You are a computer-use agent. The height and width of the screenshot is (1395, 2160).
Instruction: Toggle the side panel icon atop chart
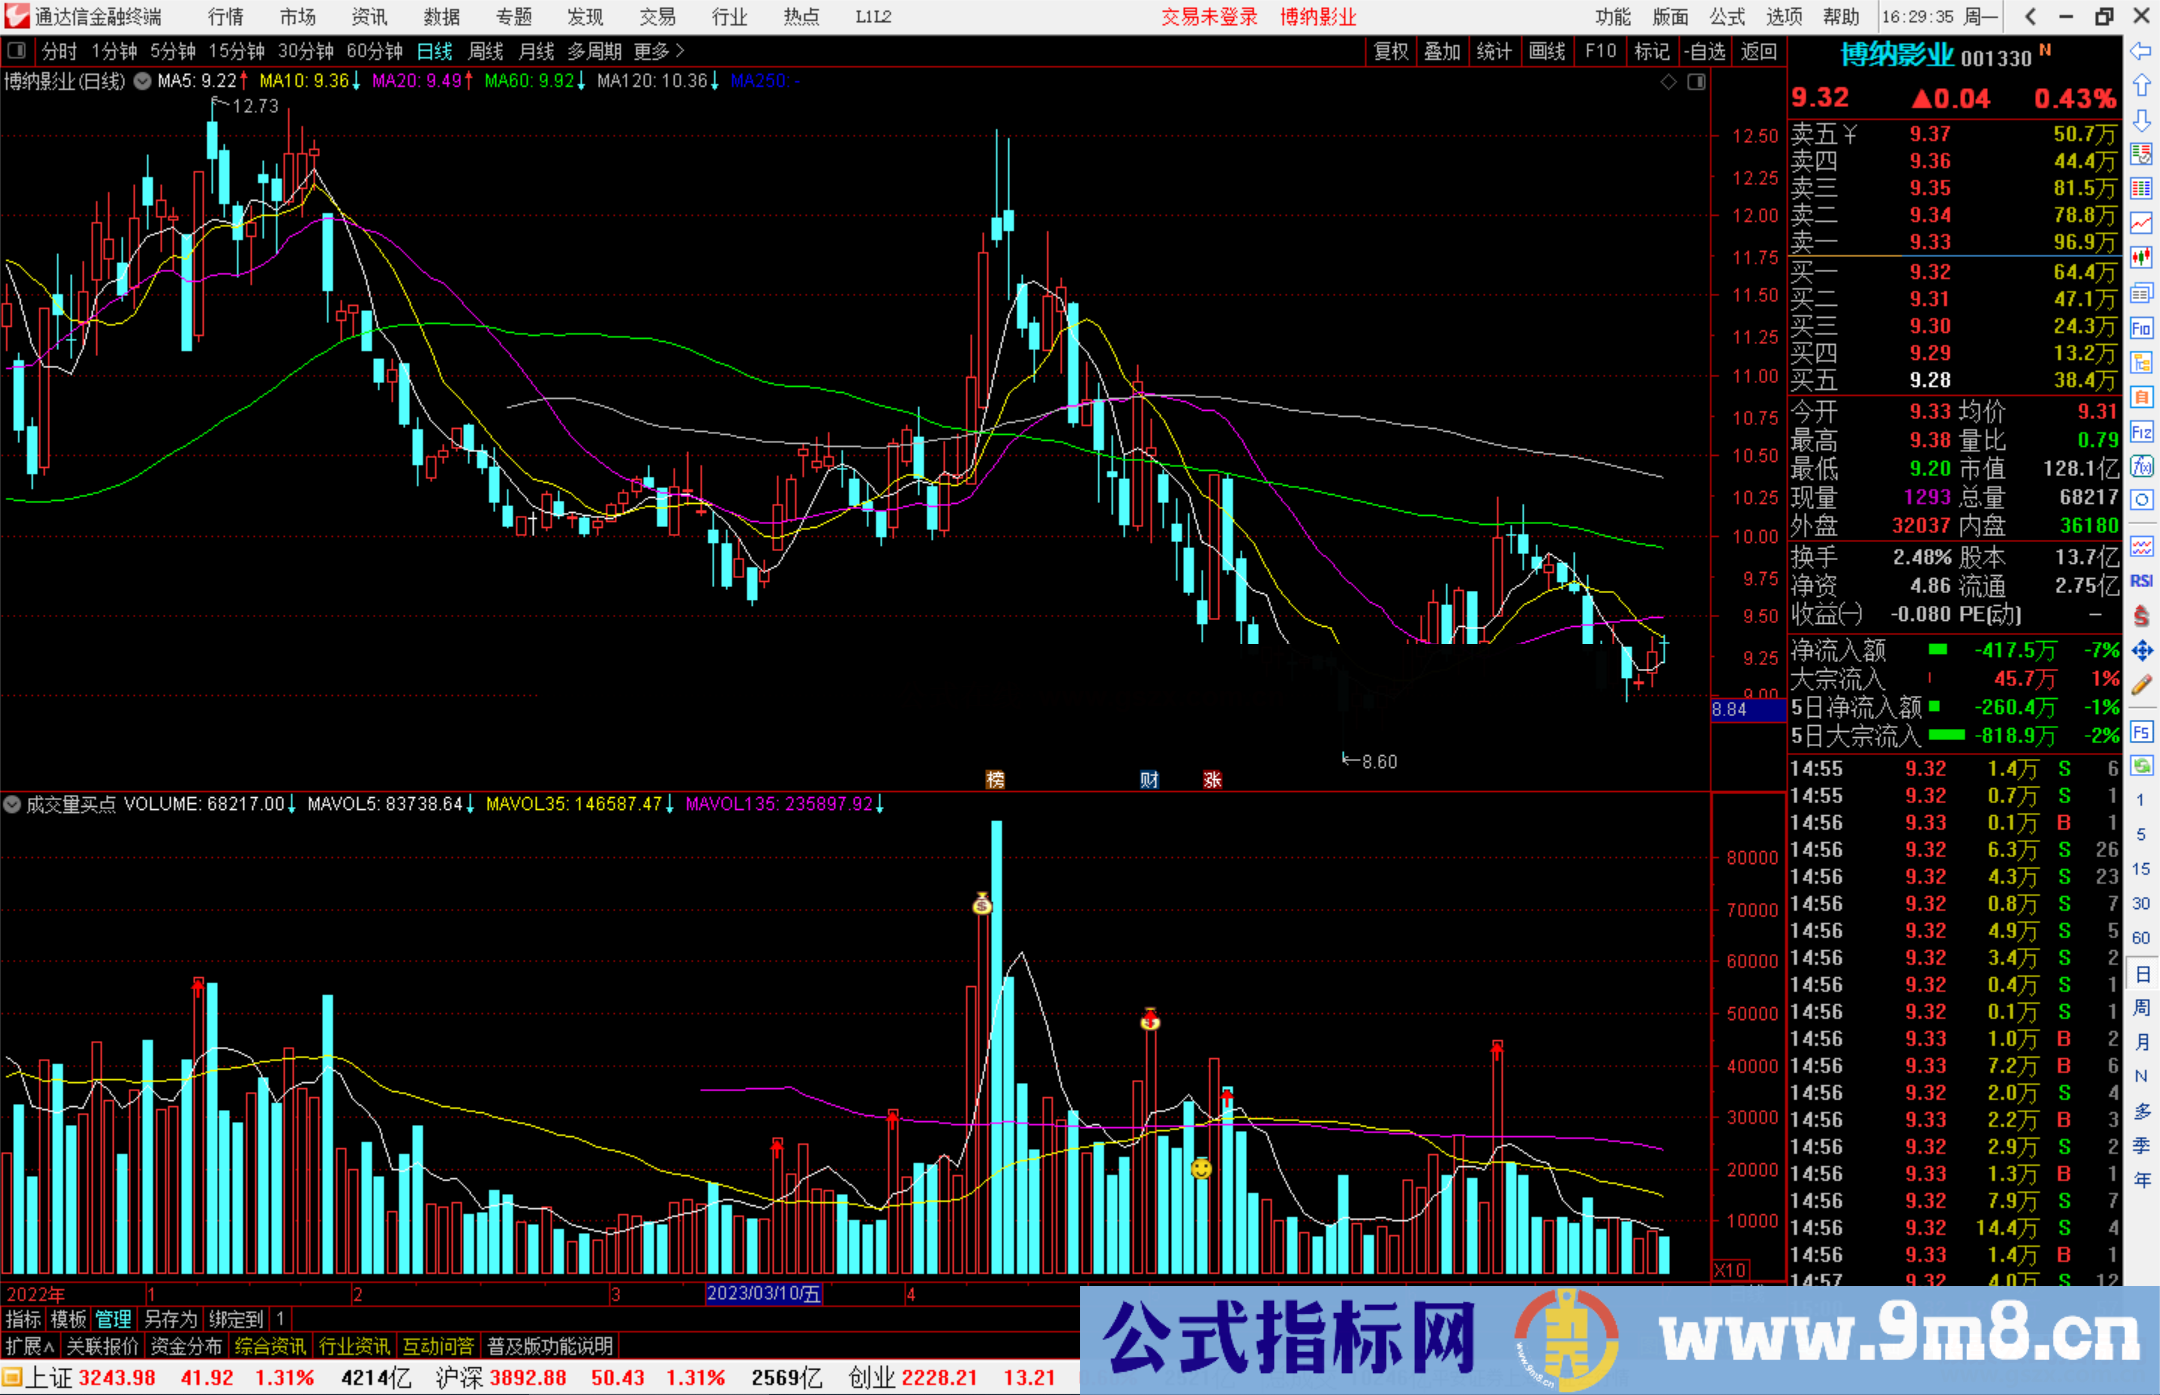pyautogui.click(x=1696, y=82)
